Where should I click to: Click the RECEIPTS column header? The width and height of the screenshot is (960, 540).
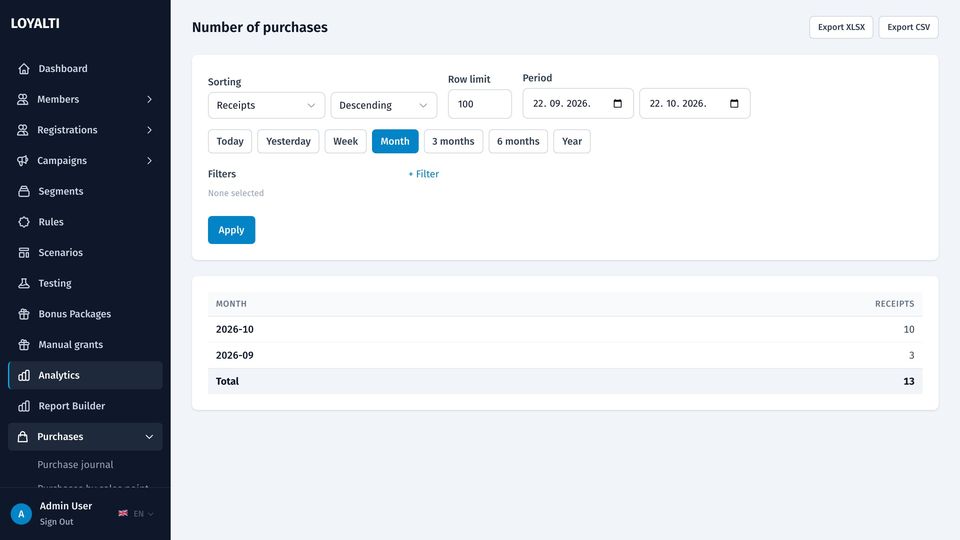pos(894,304)
